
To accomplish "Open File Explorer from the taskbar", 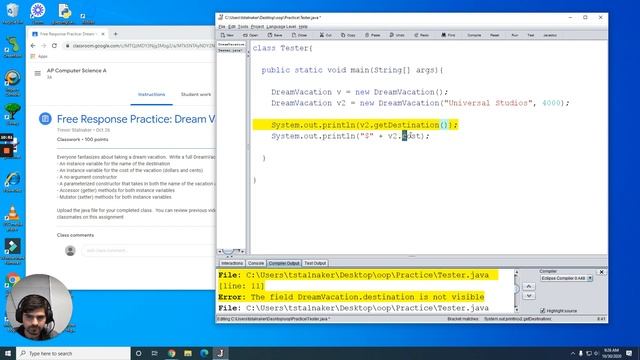I will 188,353.
